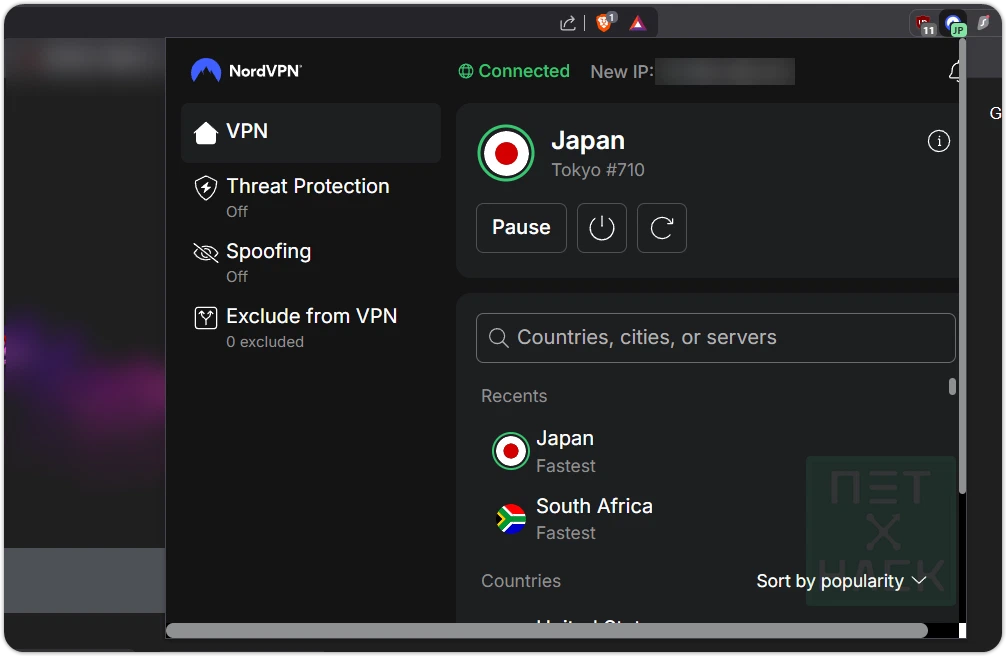This screenshot has width=1006, height=656.
Task: Click the share icon in the toolbar
Action: [x=567, y=21]
